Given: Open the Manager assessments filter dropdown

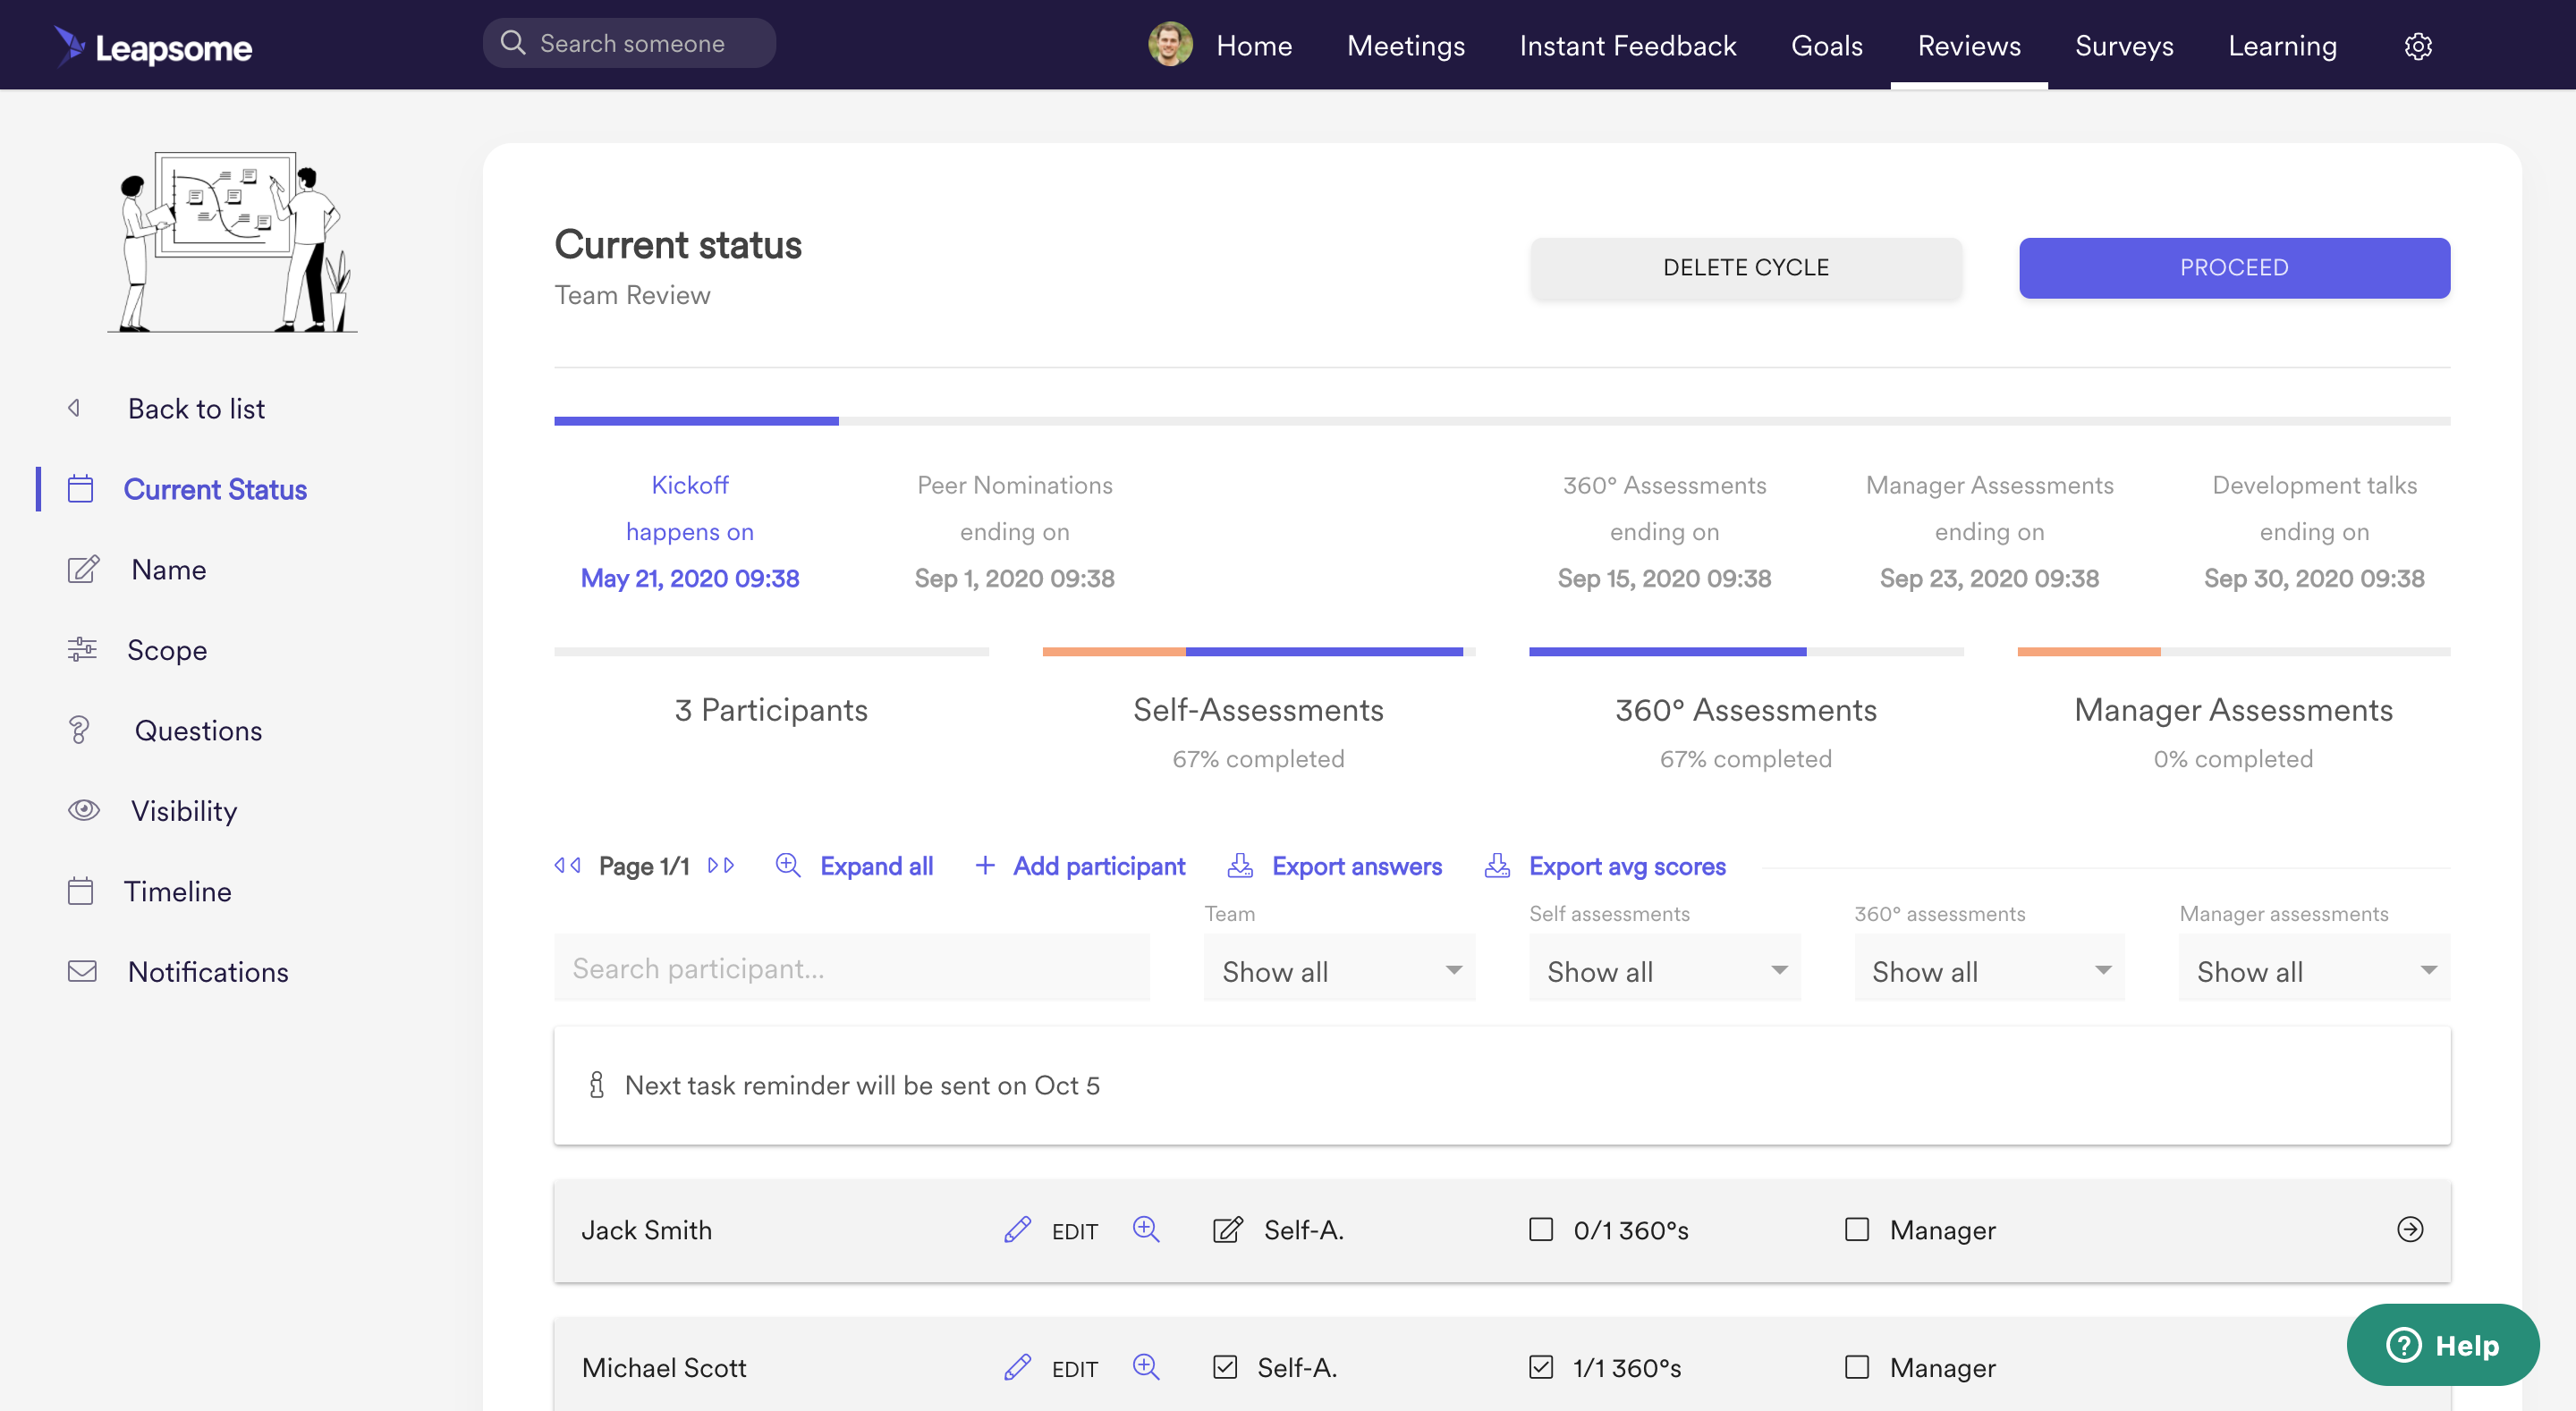Looking at the screenshot, I should point(2314,970).
